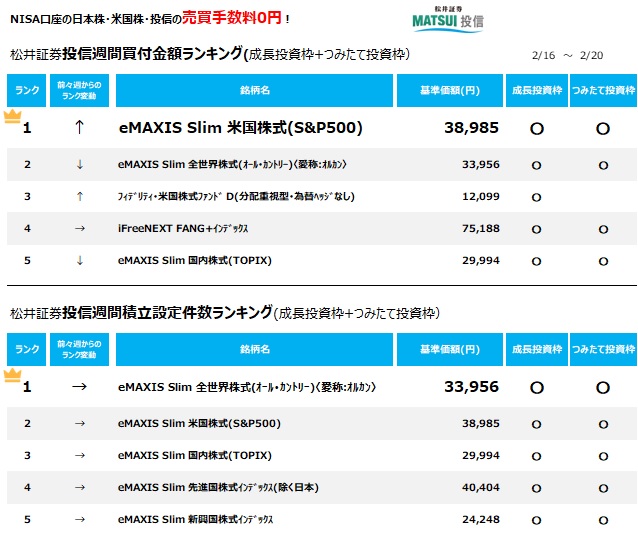Open eMAXIS Slim 米国株式(S&P500) at purchase rank 1
Viewport: 638px width, 537px height.
(x=240, y=128)
